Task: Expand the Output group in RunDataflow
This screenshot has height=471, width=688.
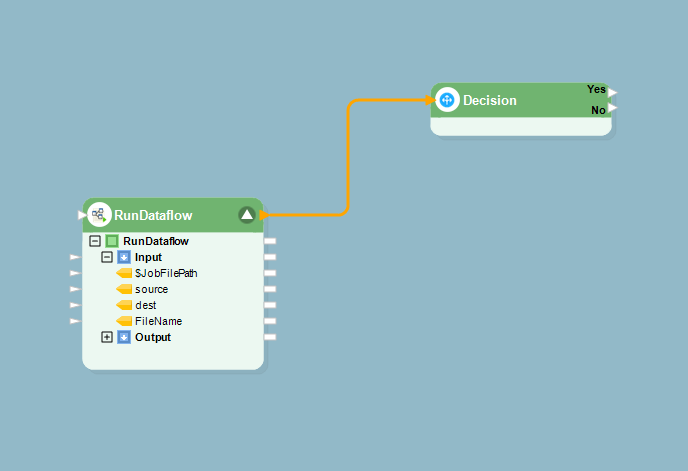Action: pyautogui.click(x=107, y=337)
